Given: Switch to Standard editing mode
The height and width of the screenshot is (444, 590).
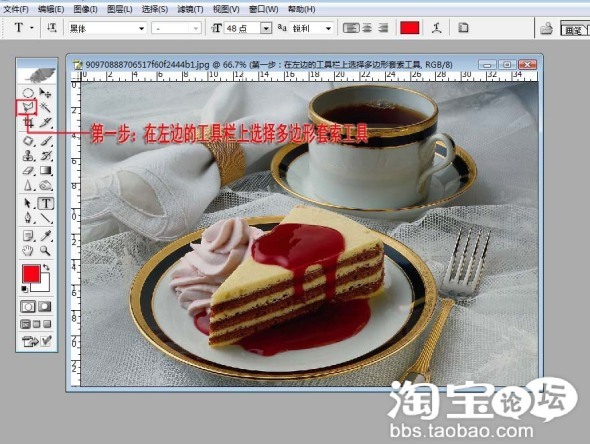Looking at the screenshot, I should 28,307.
